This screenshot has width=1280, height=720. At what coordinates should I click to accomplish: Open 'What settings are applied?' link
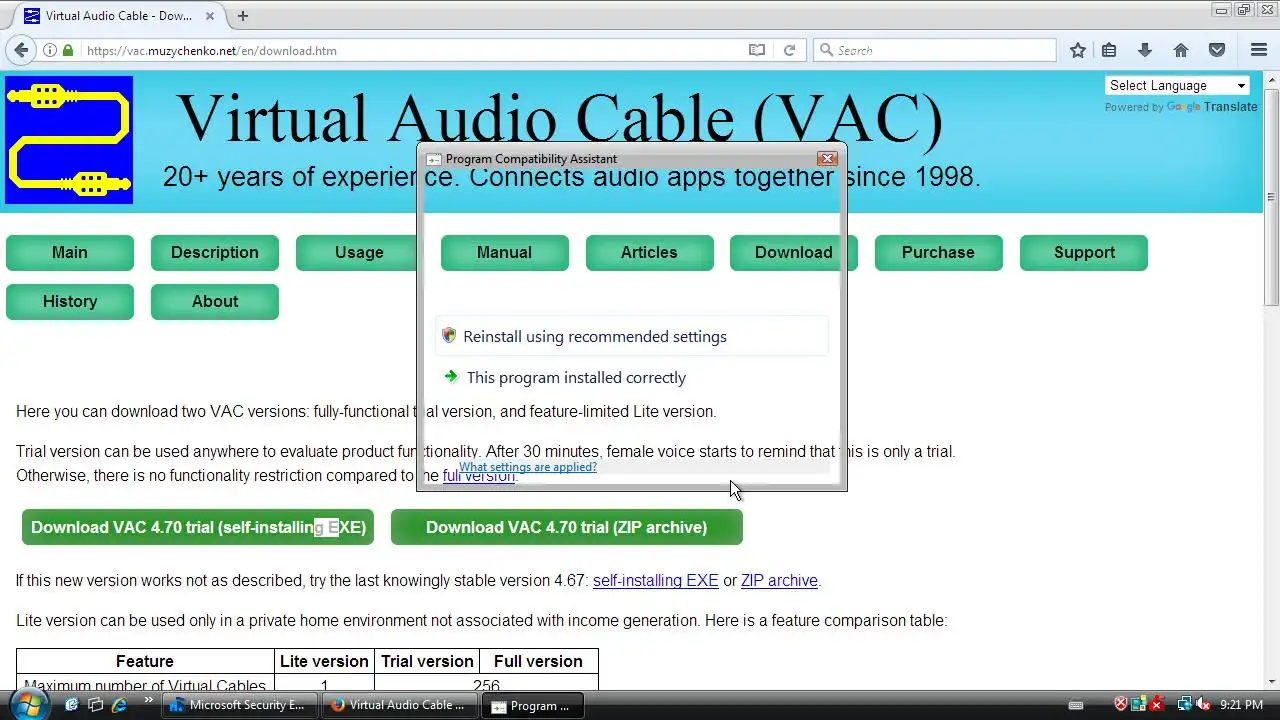[528, 467]
